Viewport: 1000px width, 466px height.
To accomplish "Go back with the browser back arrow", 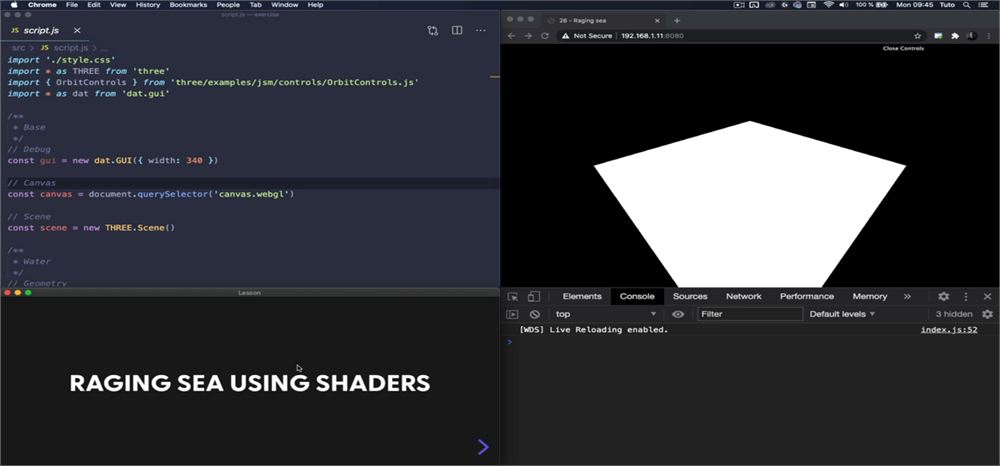I will click(x=511, y=36).
